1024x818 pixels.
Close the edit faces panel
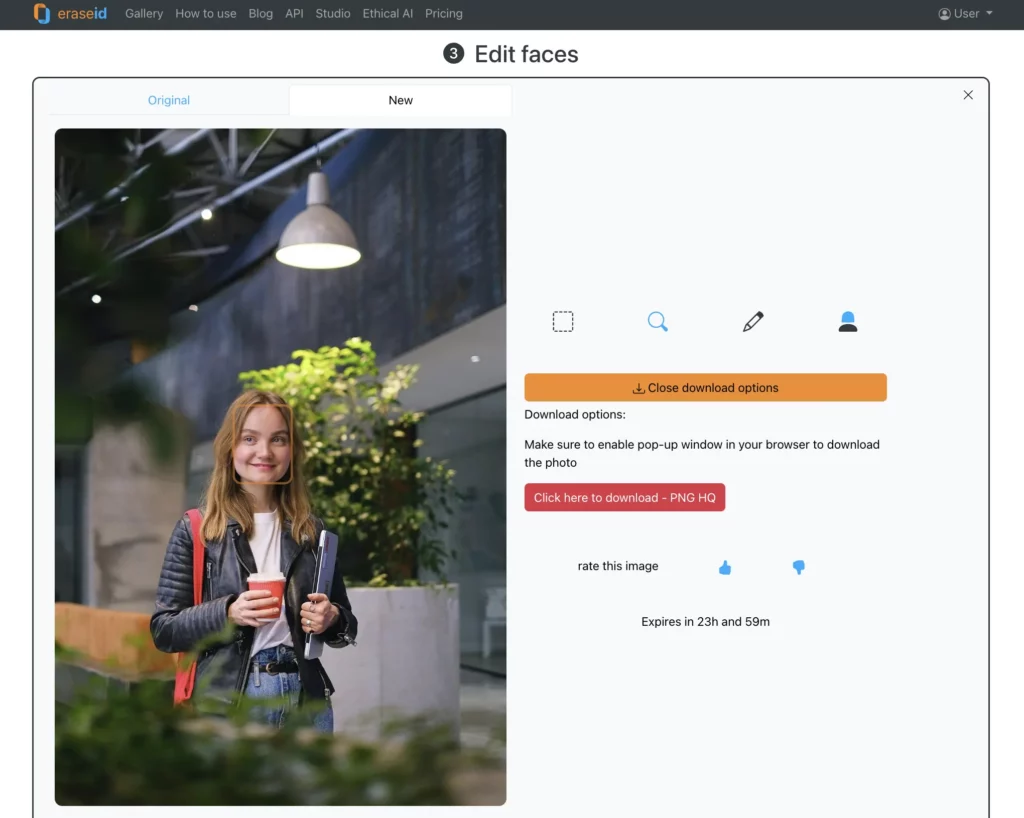[967, 95]
